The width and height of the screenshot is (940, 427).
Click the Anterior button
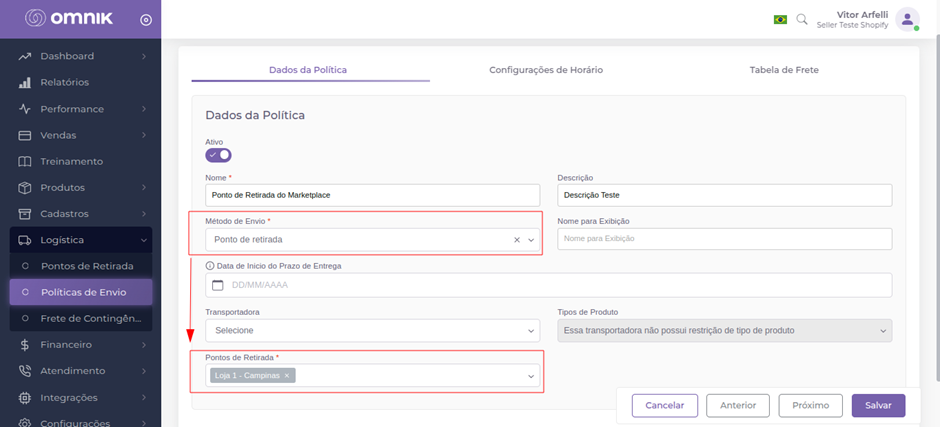pyautogui.click(x=737, y=405)
